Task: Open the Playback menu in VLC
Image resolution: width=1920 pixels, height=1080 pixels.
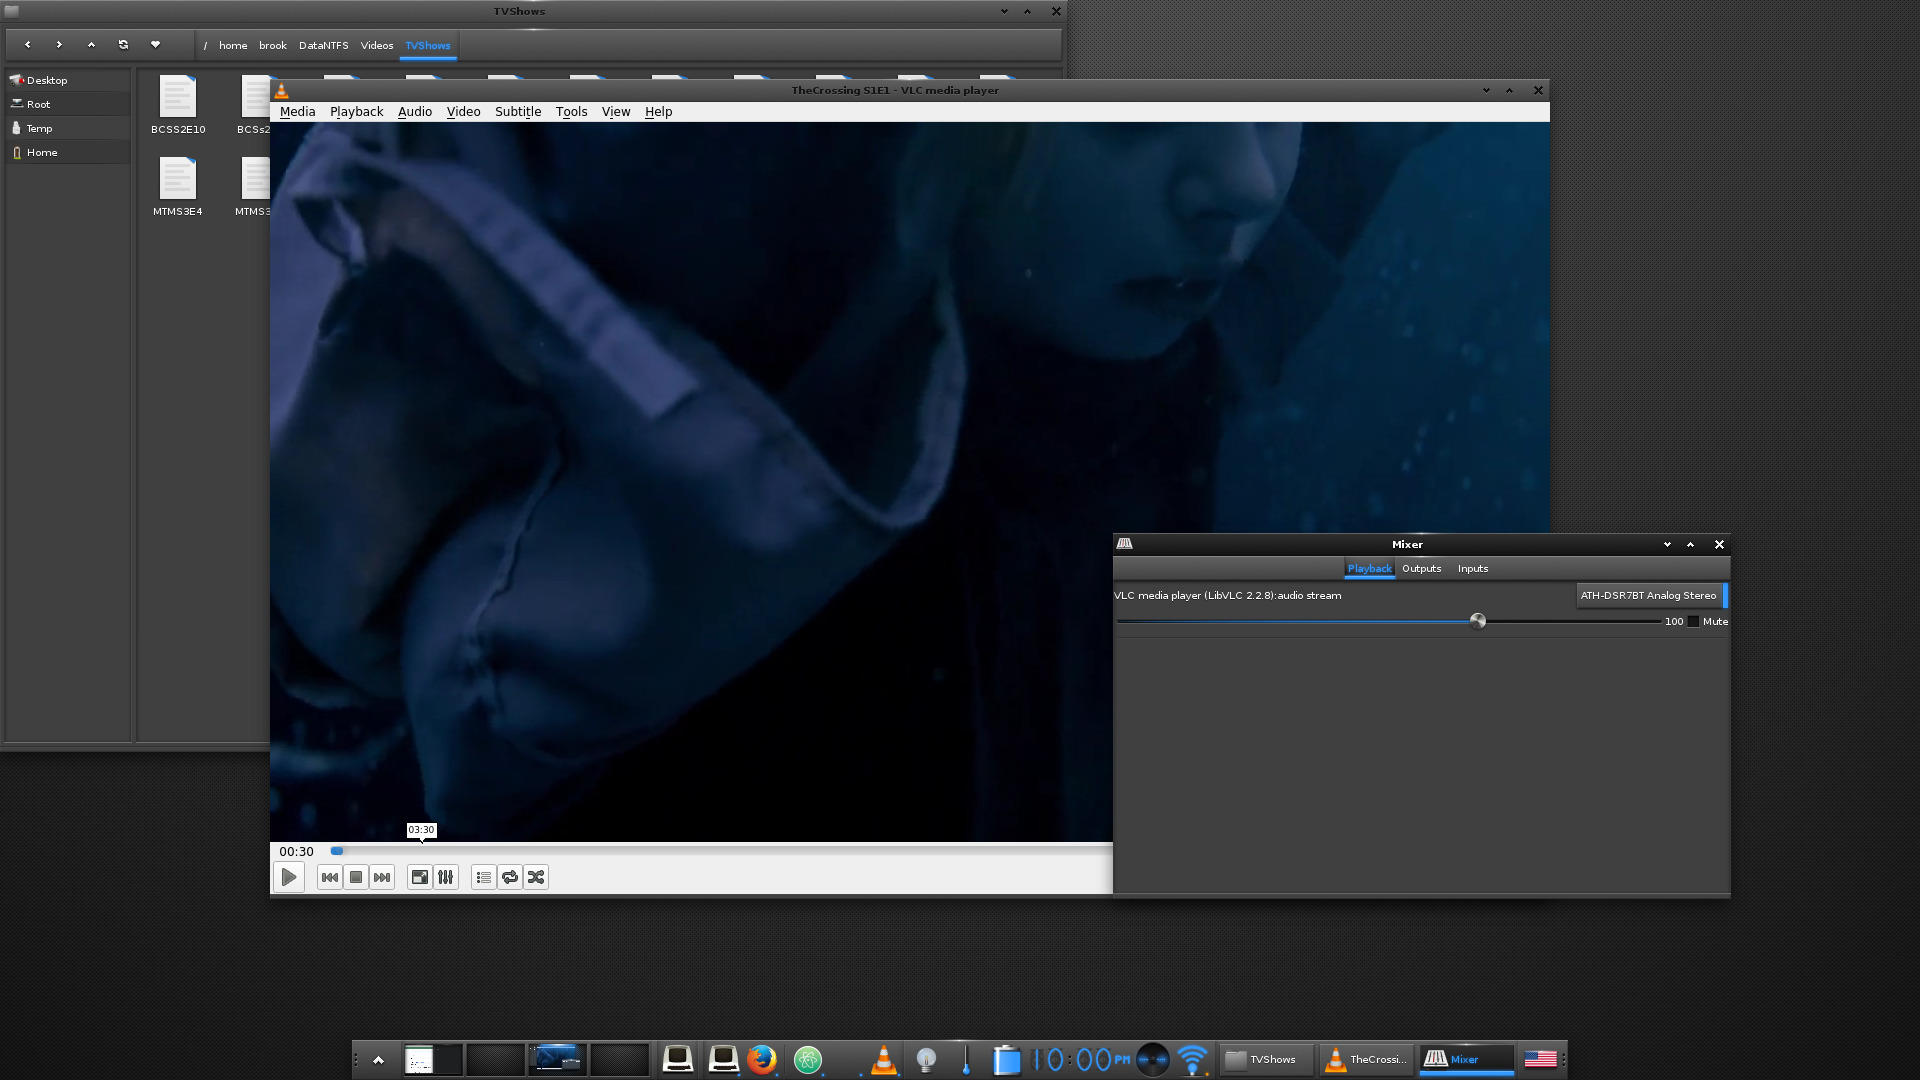Action: (356, 111)
